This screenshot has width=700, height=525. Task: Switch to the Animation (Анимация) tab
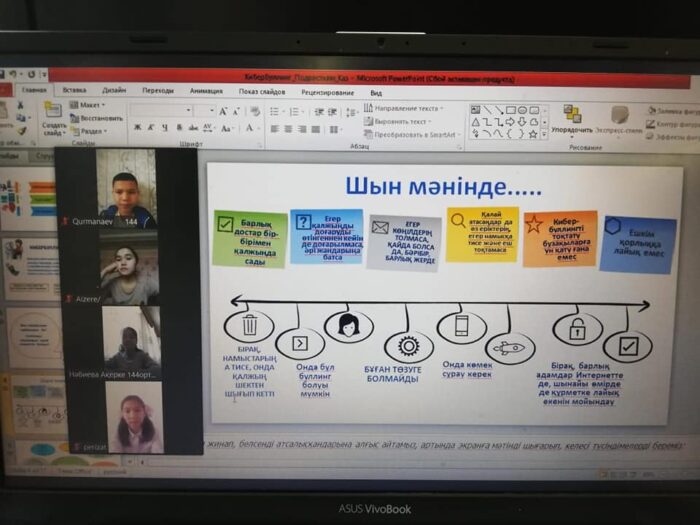206,91
